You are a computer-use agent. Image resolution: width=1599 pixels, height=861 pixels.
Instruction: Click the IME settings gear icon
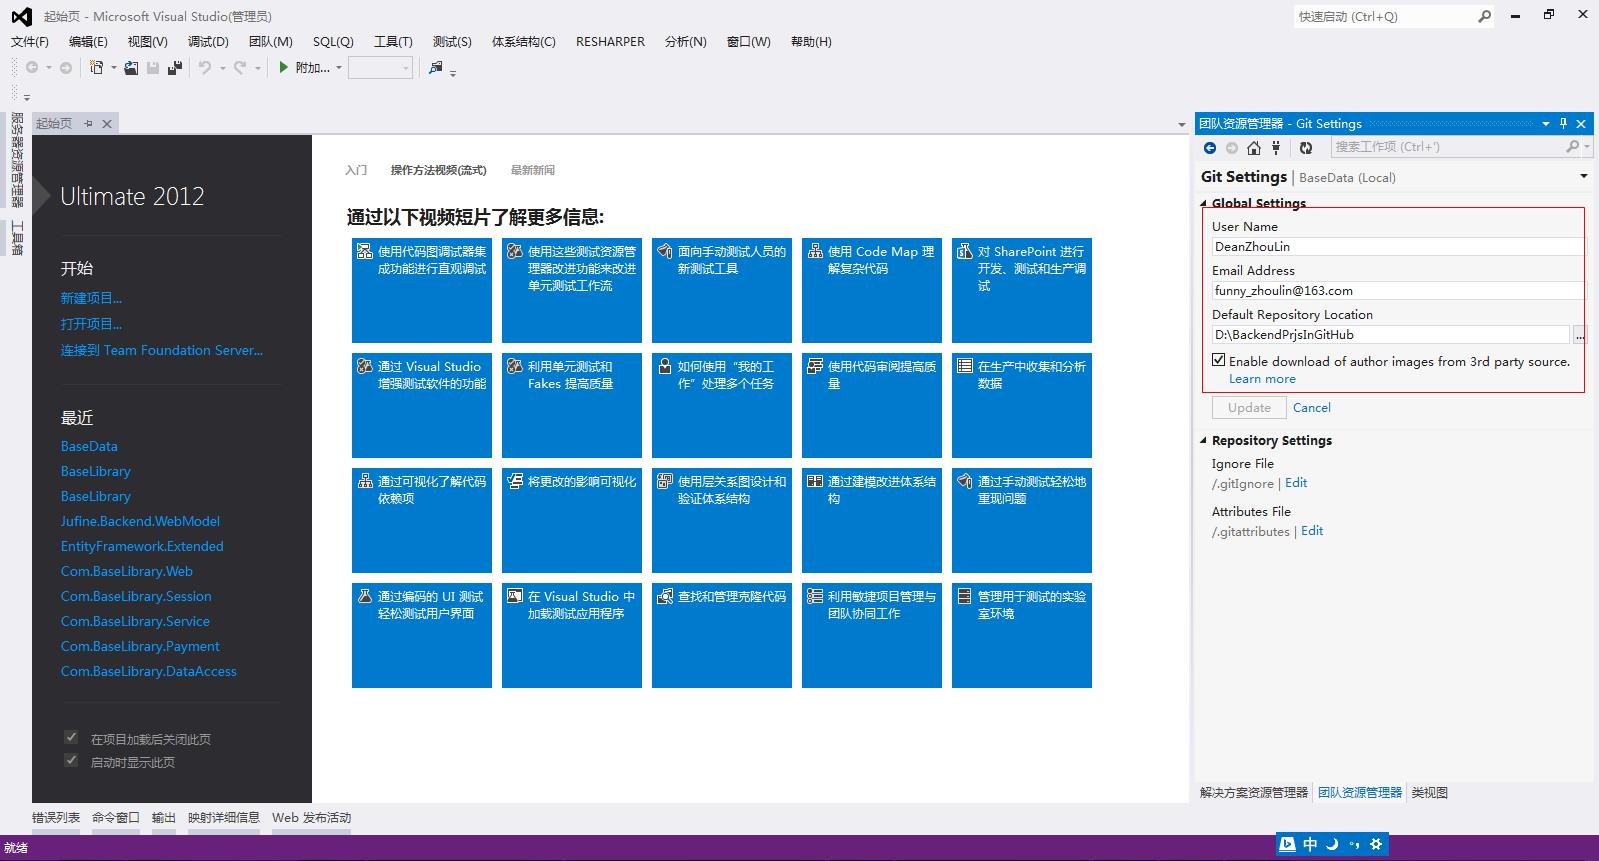click(1376, 844)
